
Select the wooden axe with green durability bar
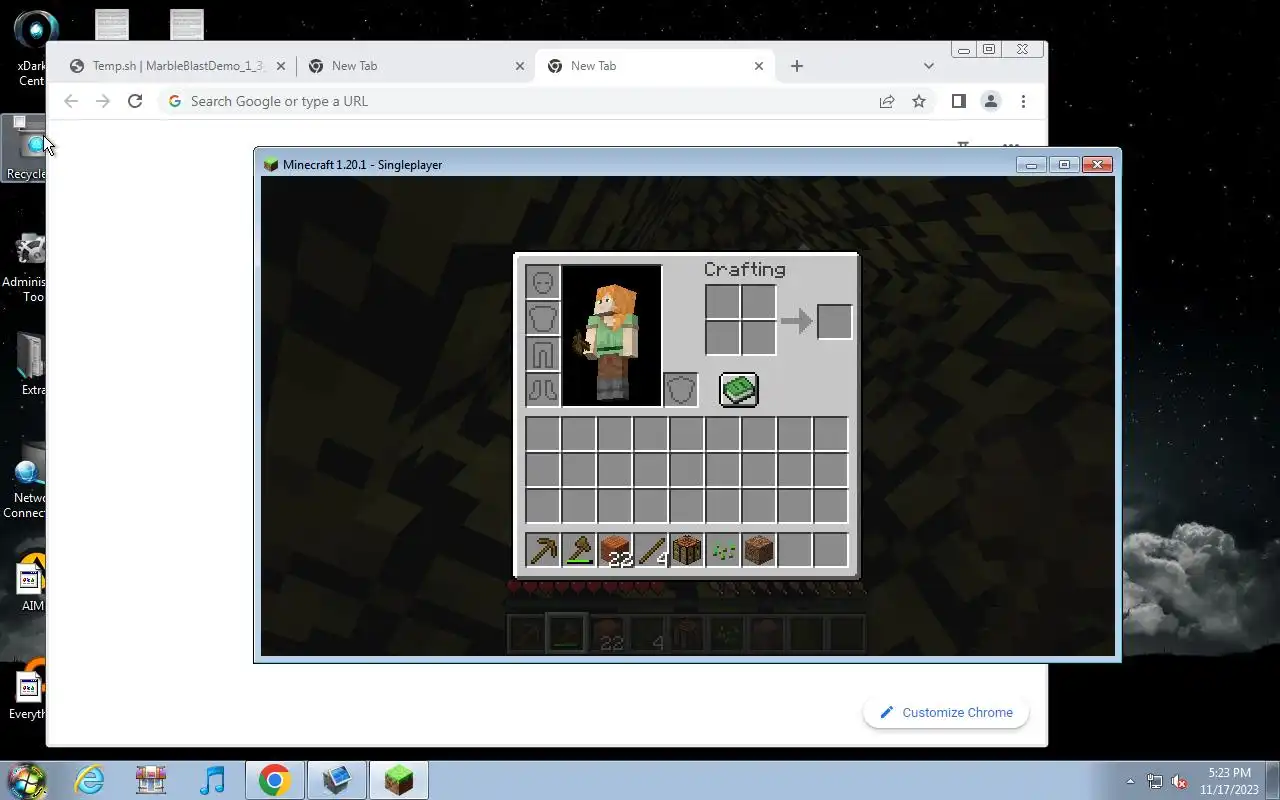click(x=579, y=550)
